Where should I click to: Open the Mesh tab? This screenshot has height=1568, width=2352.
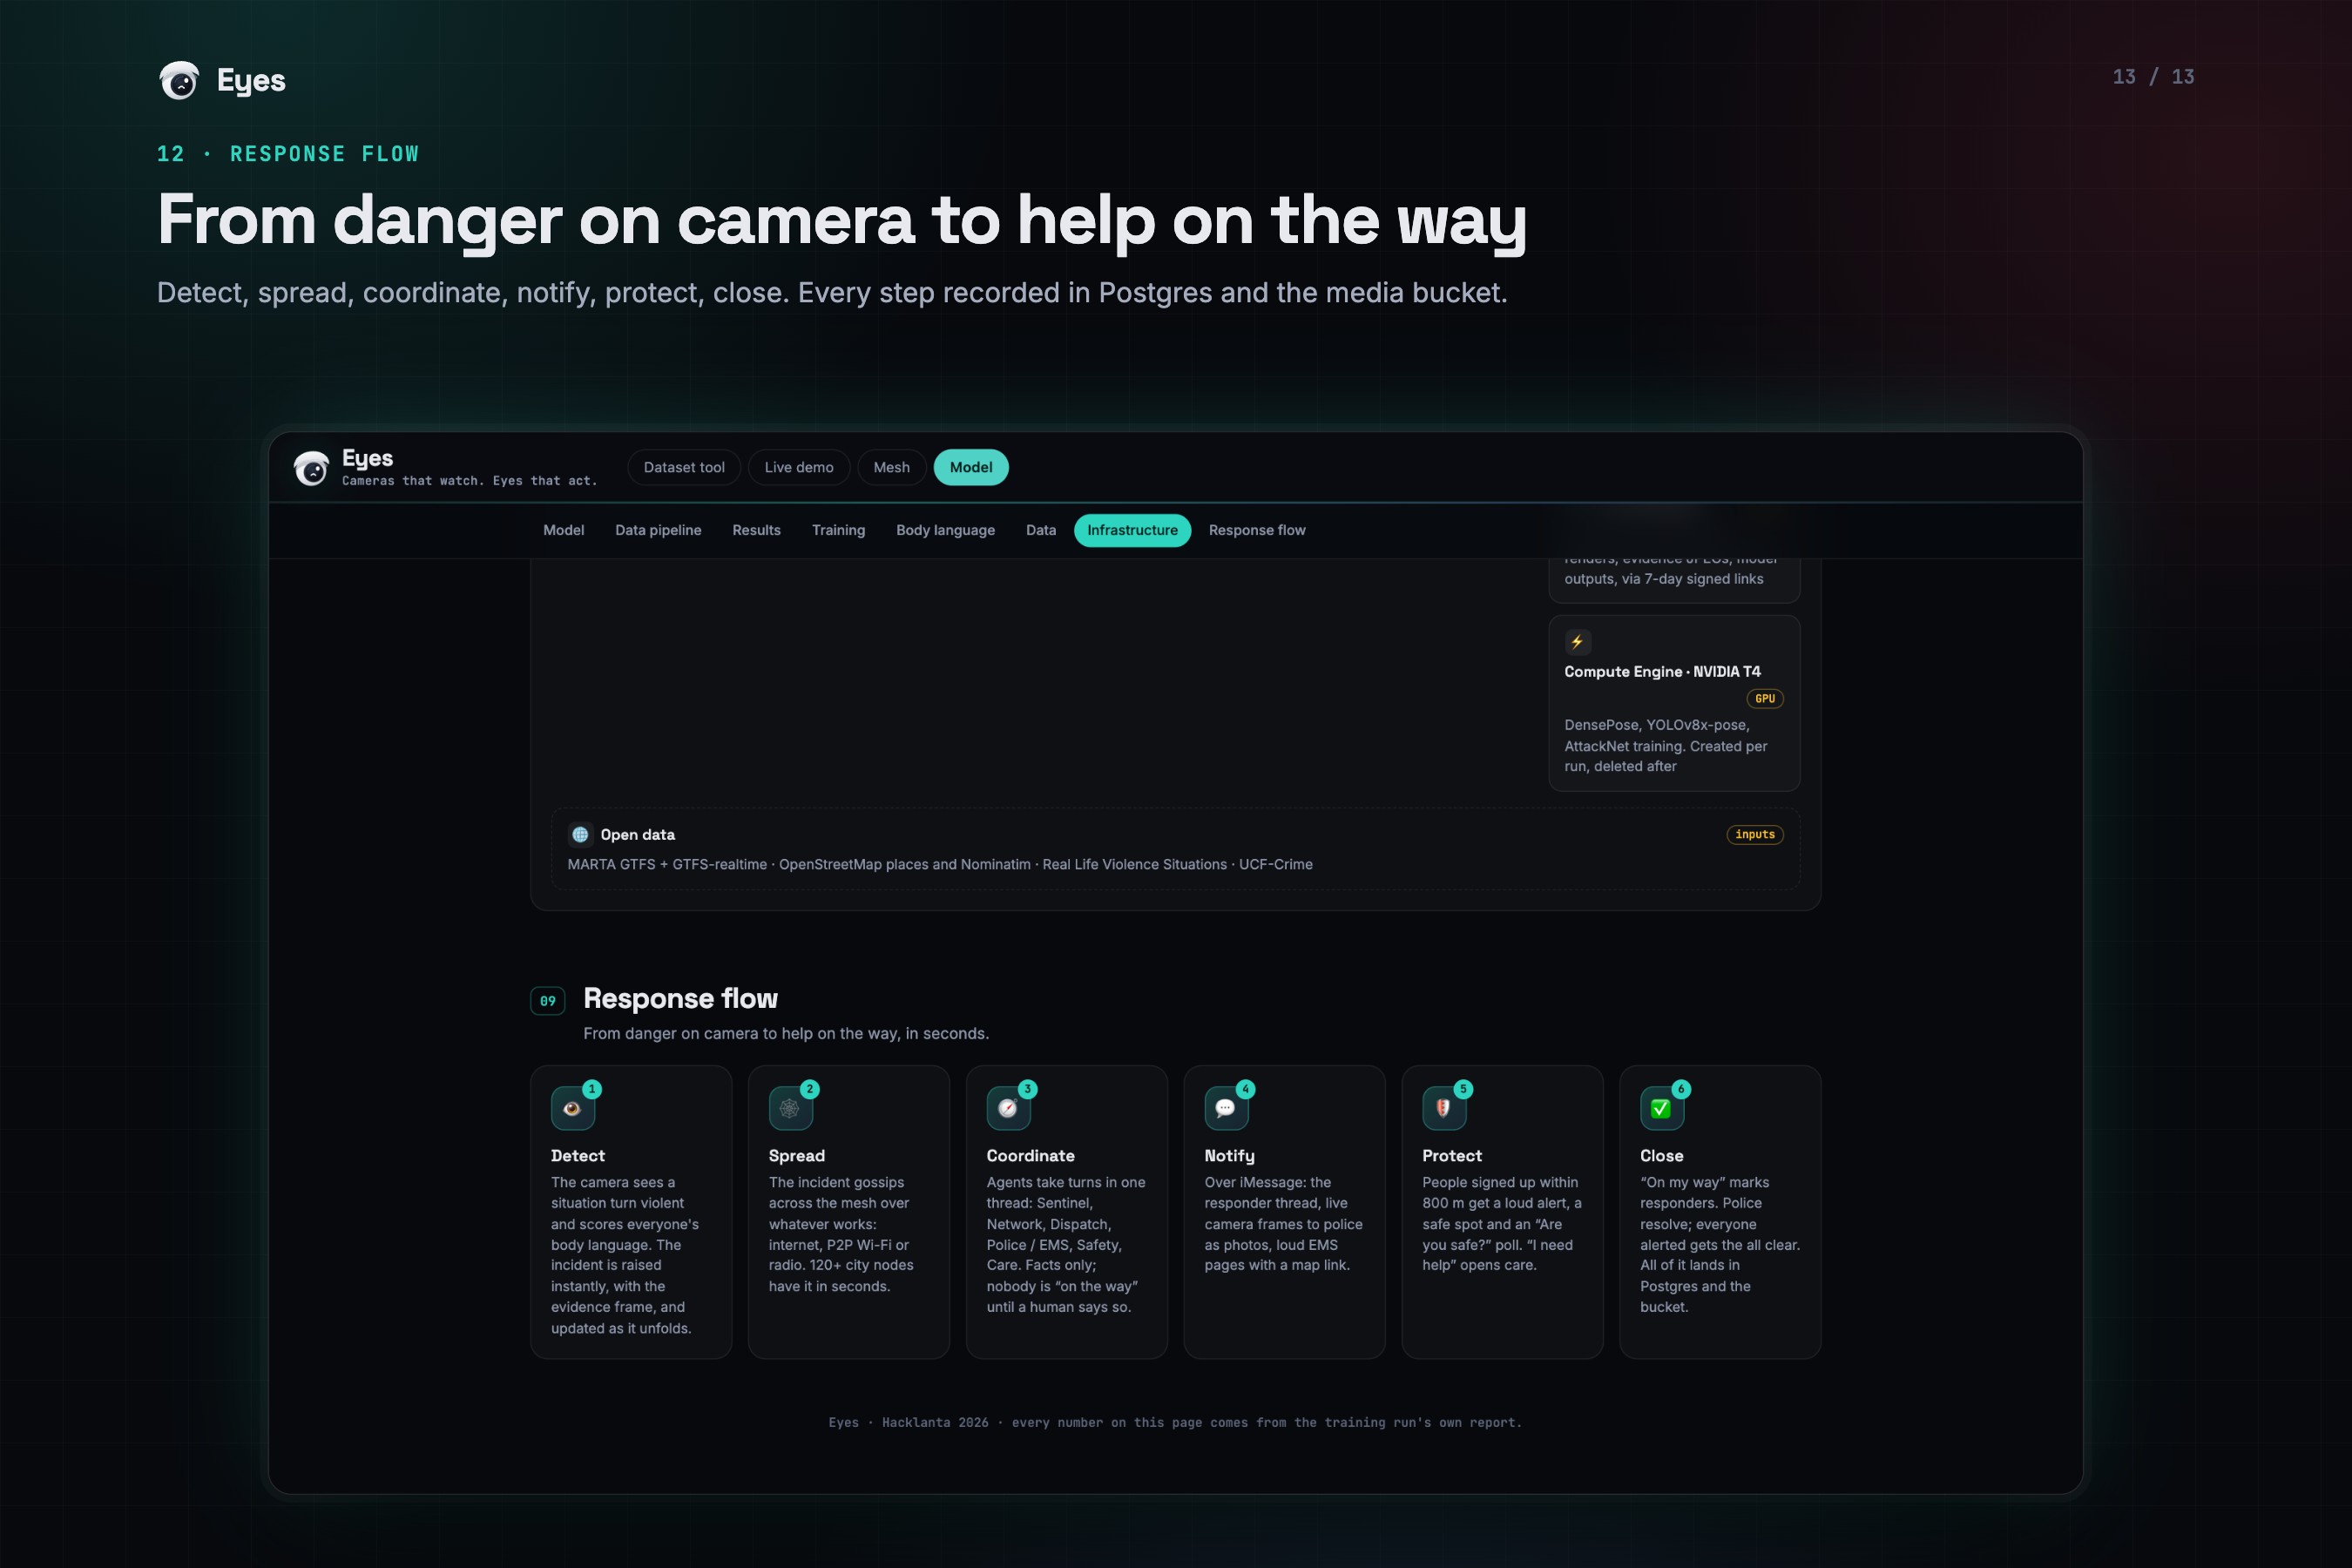coord(891,467)
